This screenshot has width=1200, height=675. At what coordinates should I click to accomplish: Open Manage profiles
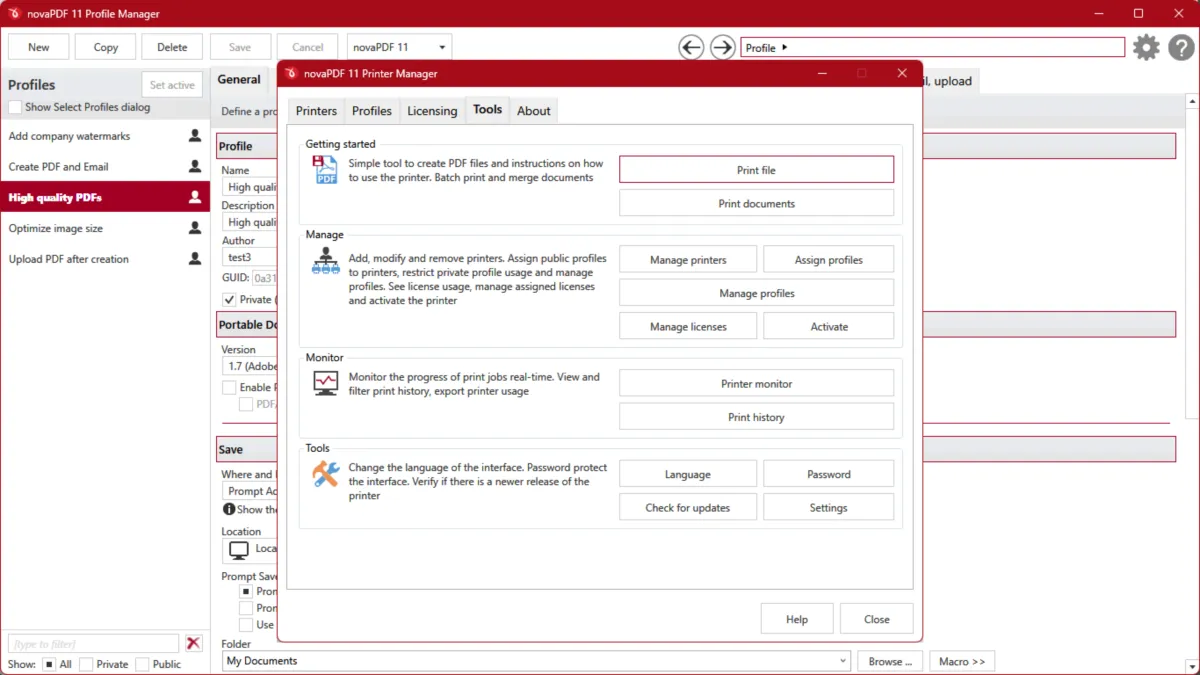[x=756, y=293]
